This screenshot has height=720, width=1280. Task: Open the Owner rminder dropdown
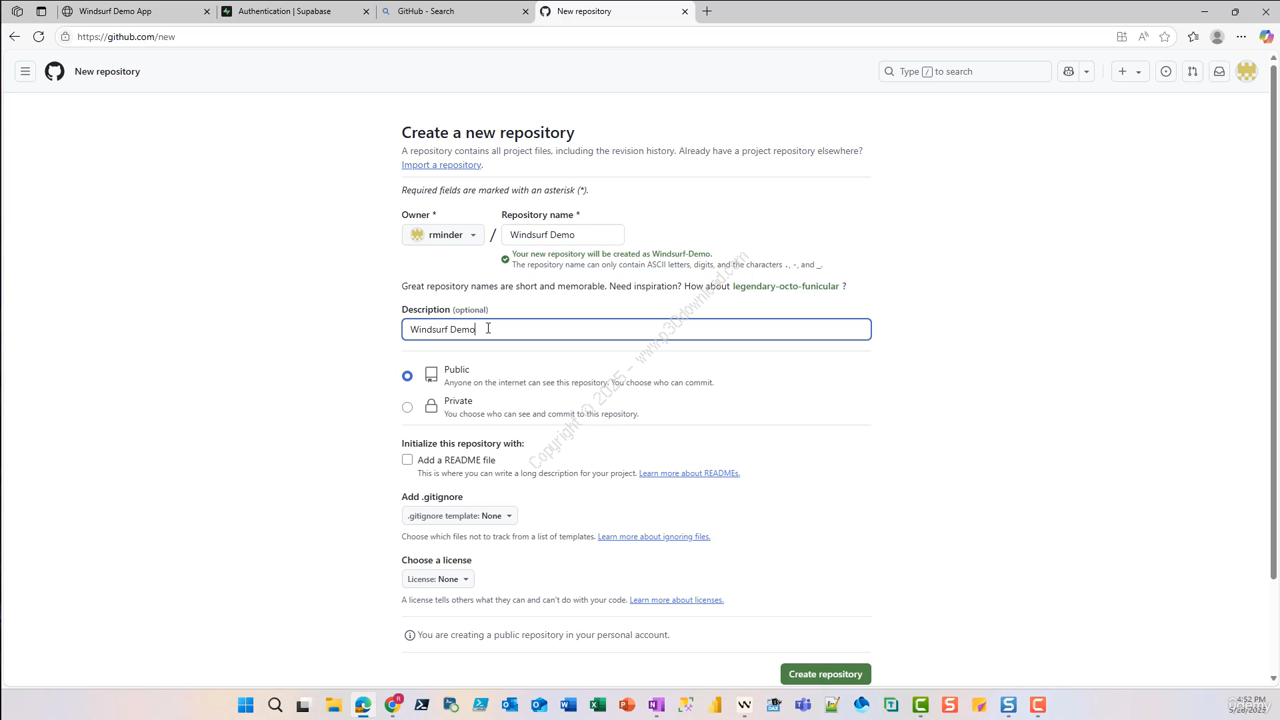[x=443, y=235]
